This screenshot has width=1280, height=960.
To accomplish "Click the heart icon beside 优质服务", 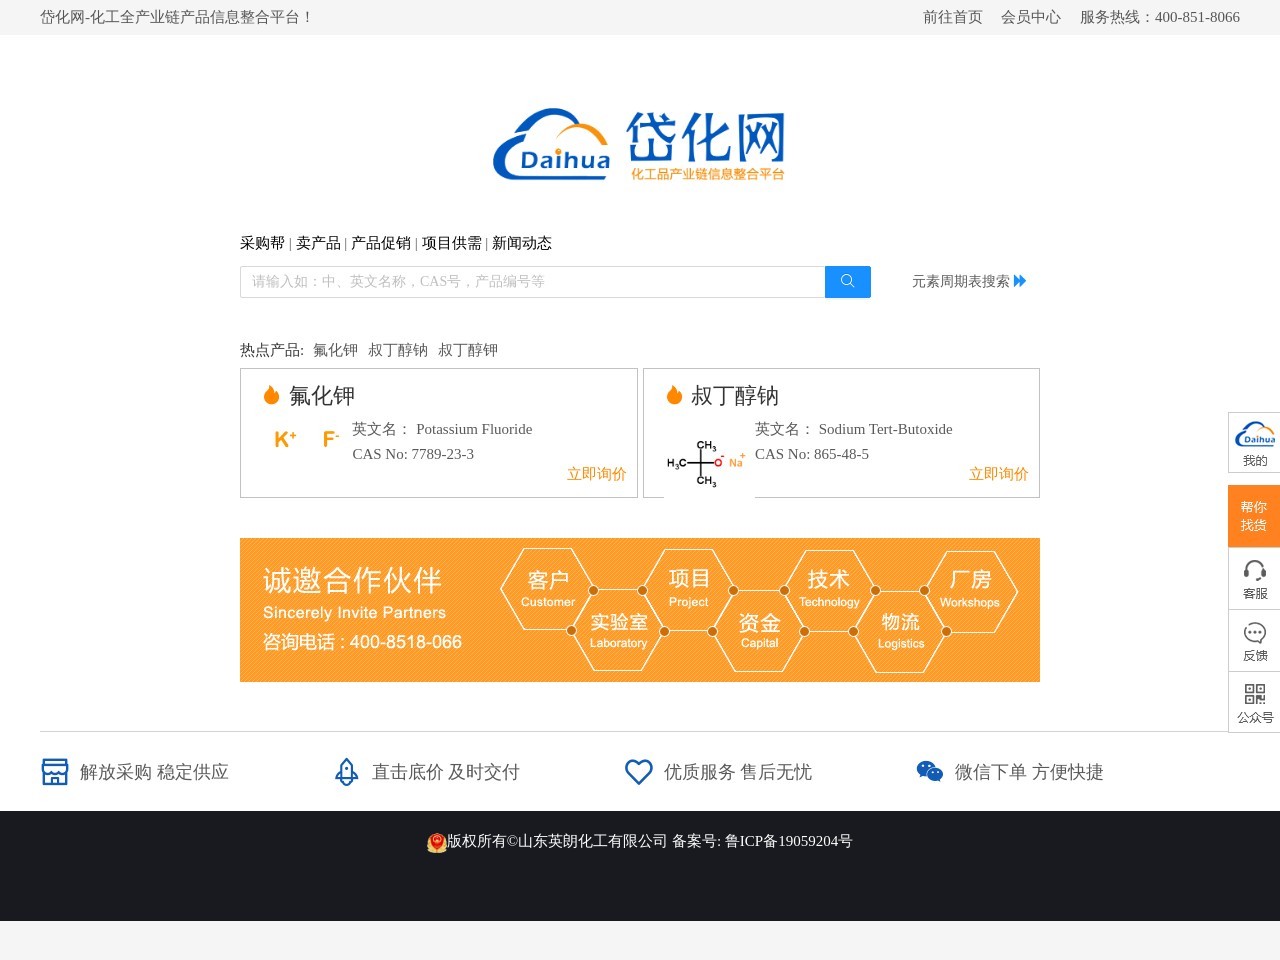I will (x=638, y=771).
